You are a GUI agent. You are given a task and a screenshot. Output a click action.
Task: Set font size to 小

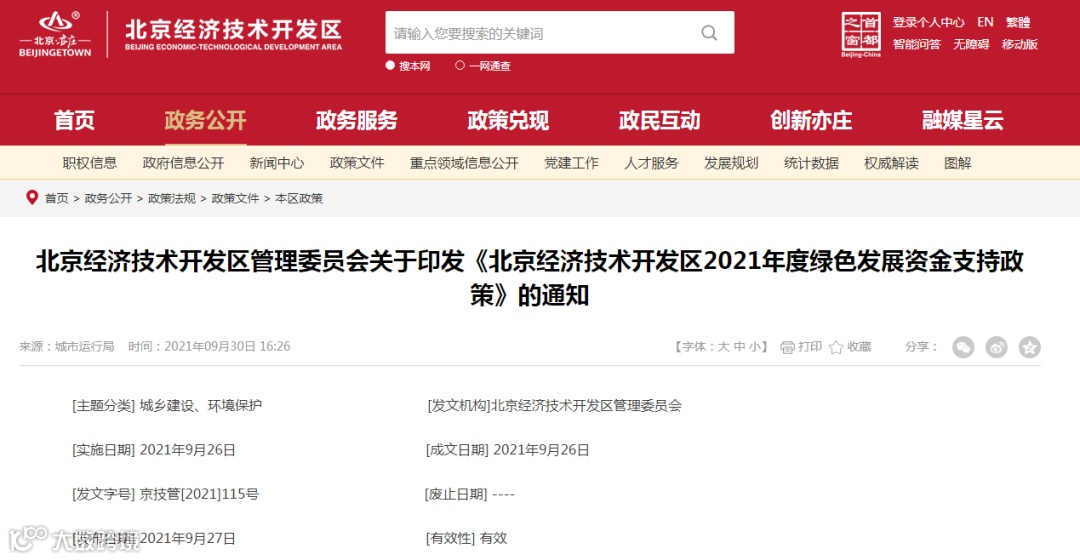[x=755, y=346]
